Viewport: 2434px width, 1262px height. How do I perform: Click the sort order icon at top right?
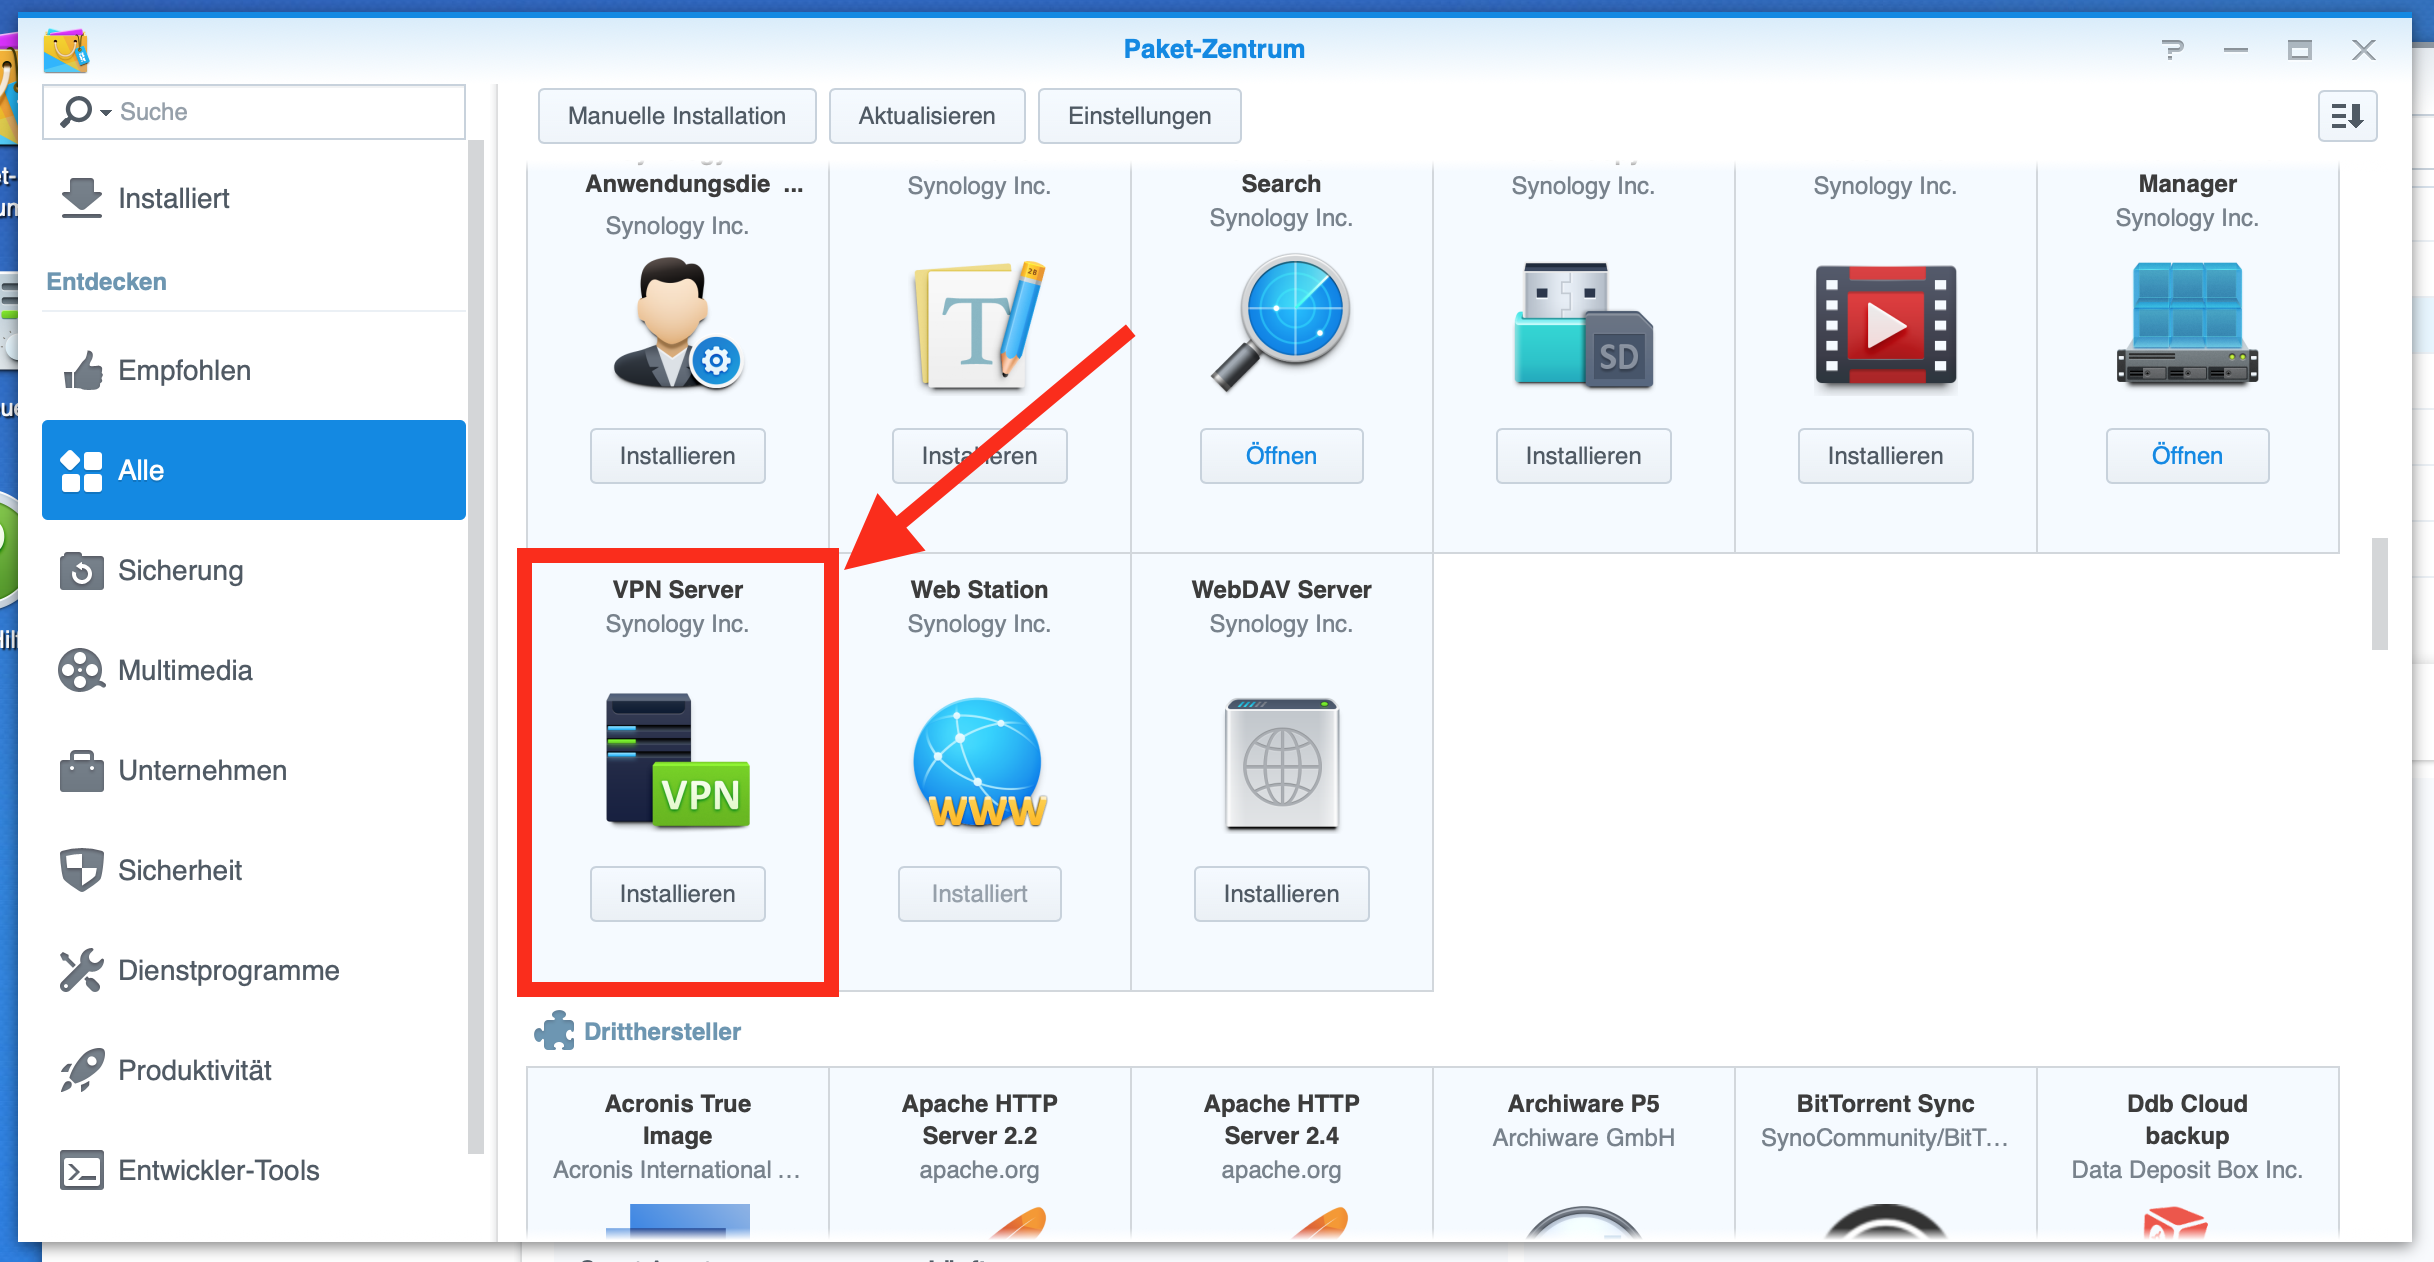(2346, 116)
